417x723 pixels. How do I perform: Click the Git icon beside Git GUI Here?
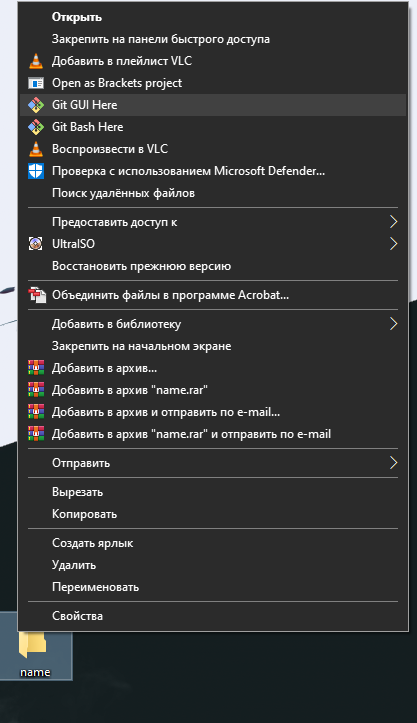pyautogui.click(x=36, y=105)
